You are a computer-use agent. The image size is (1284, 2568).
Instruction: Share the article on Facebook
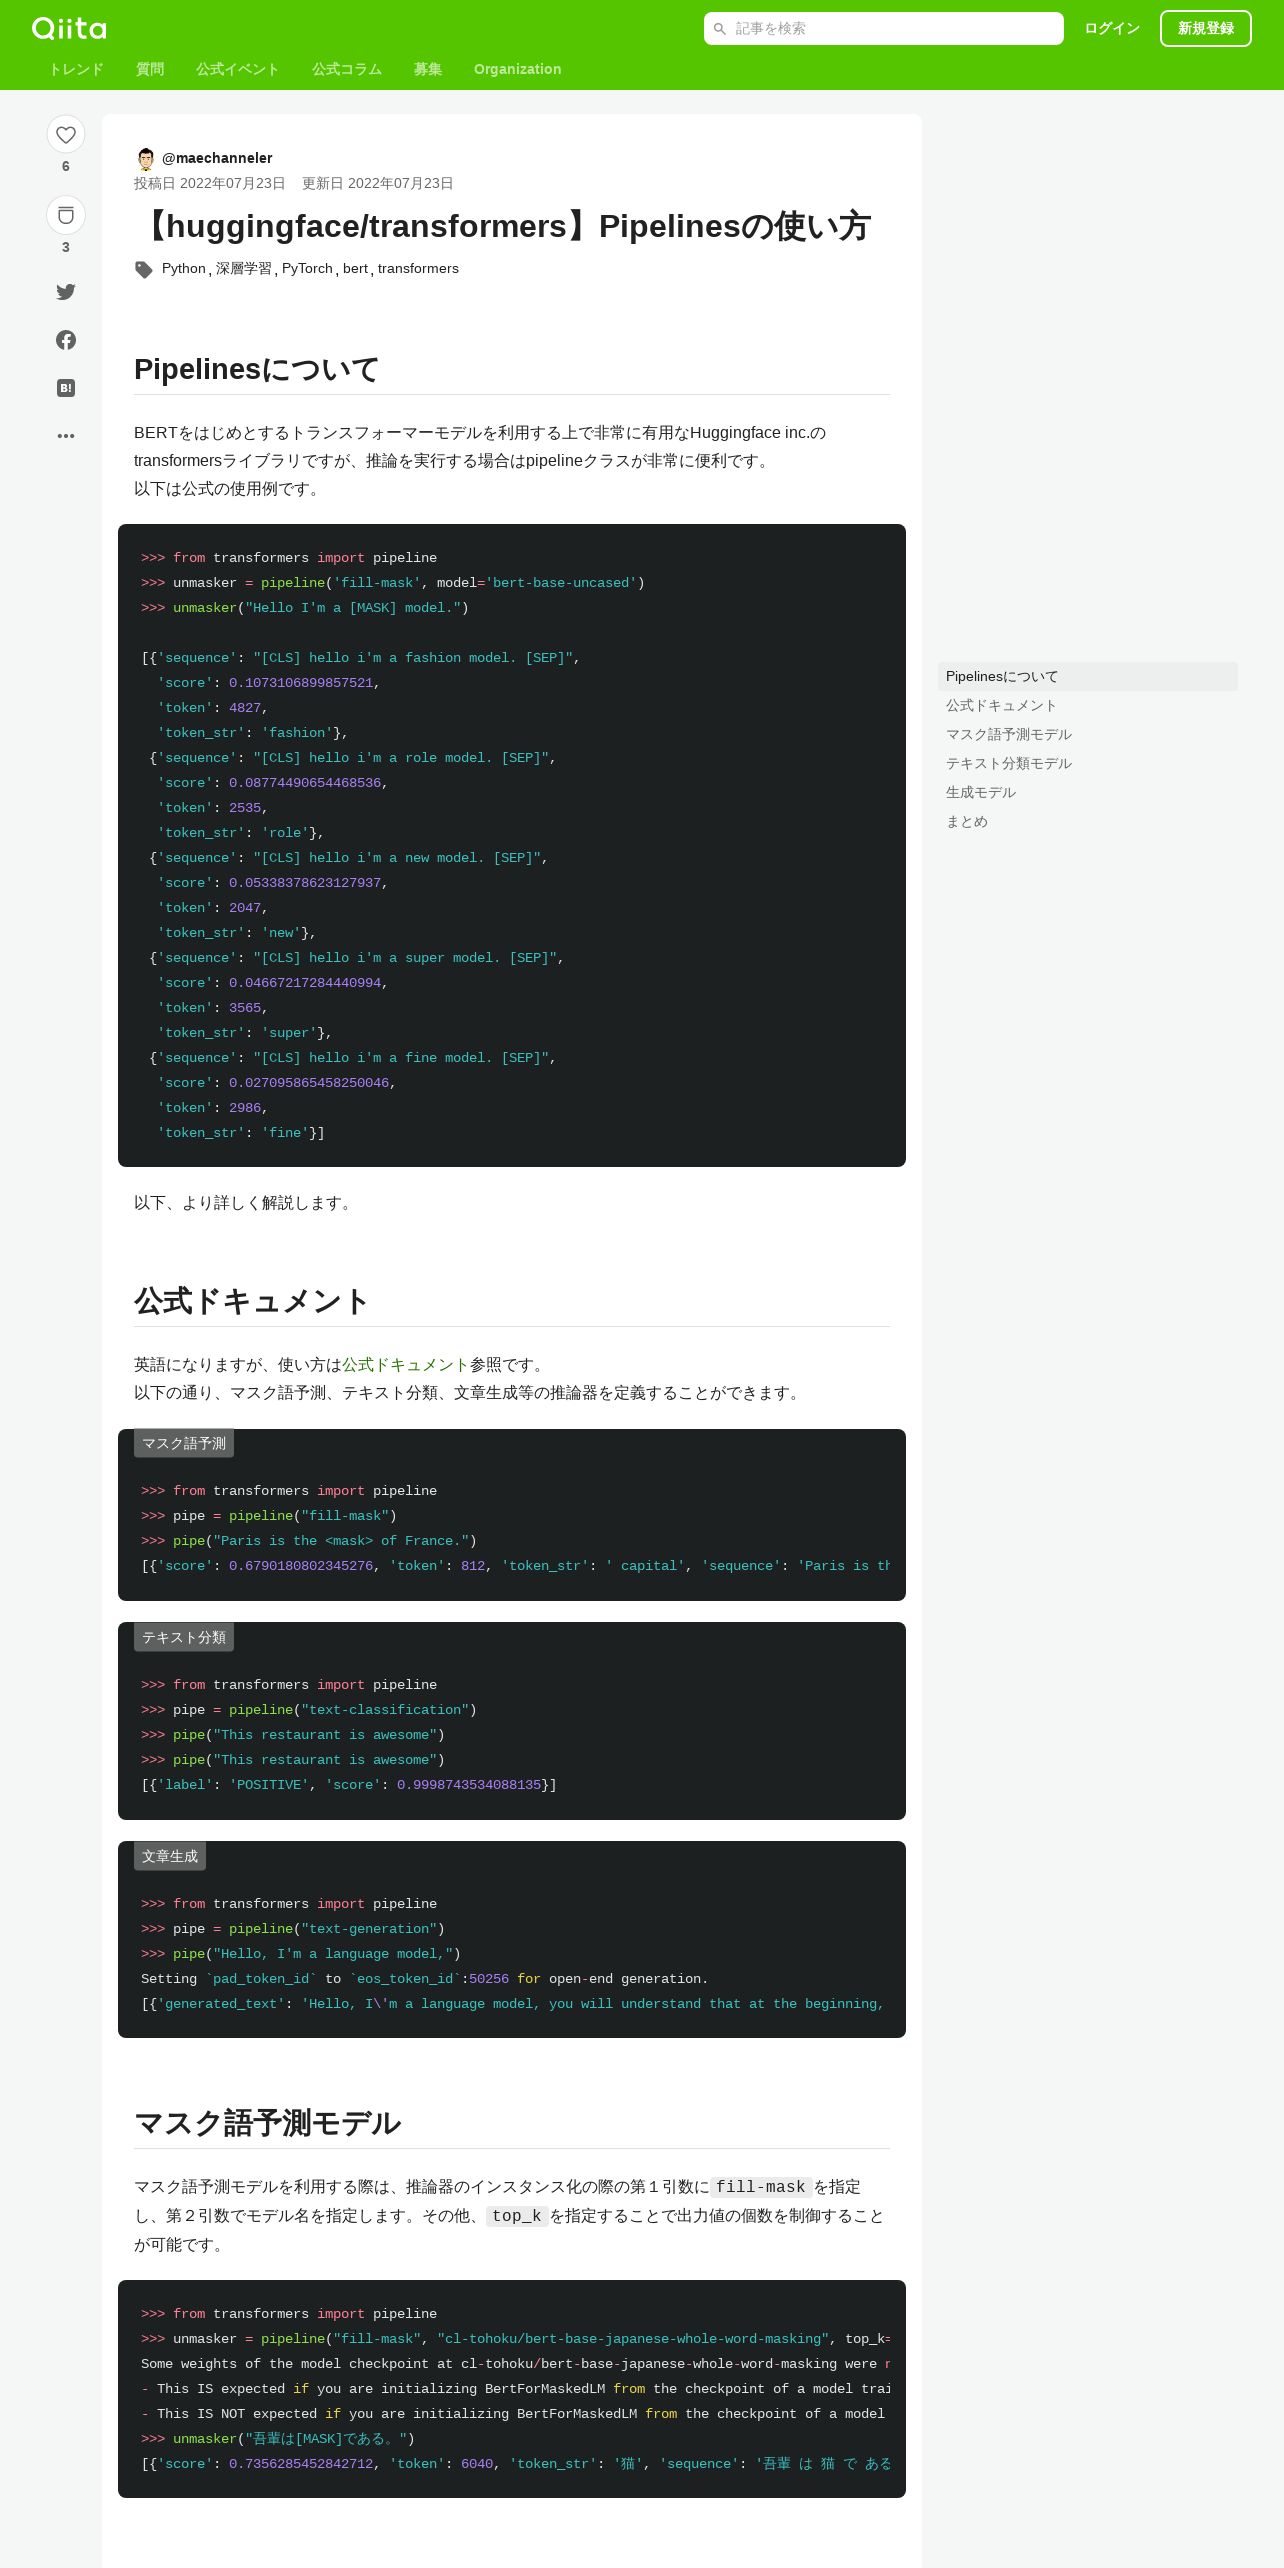(66, 340)
